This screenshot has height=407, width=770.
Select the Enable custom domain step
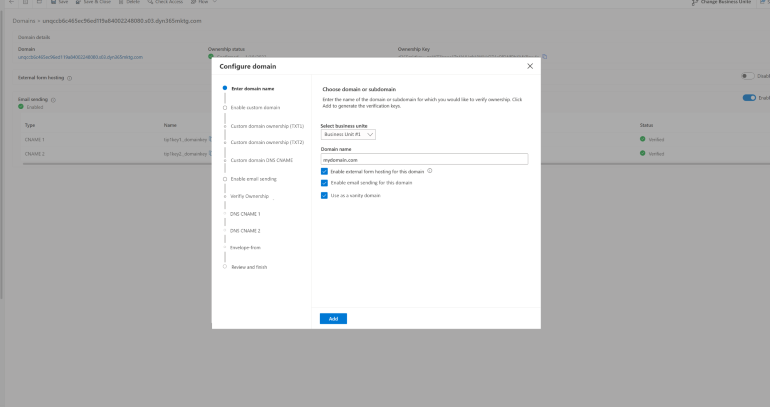[255, 108]
